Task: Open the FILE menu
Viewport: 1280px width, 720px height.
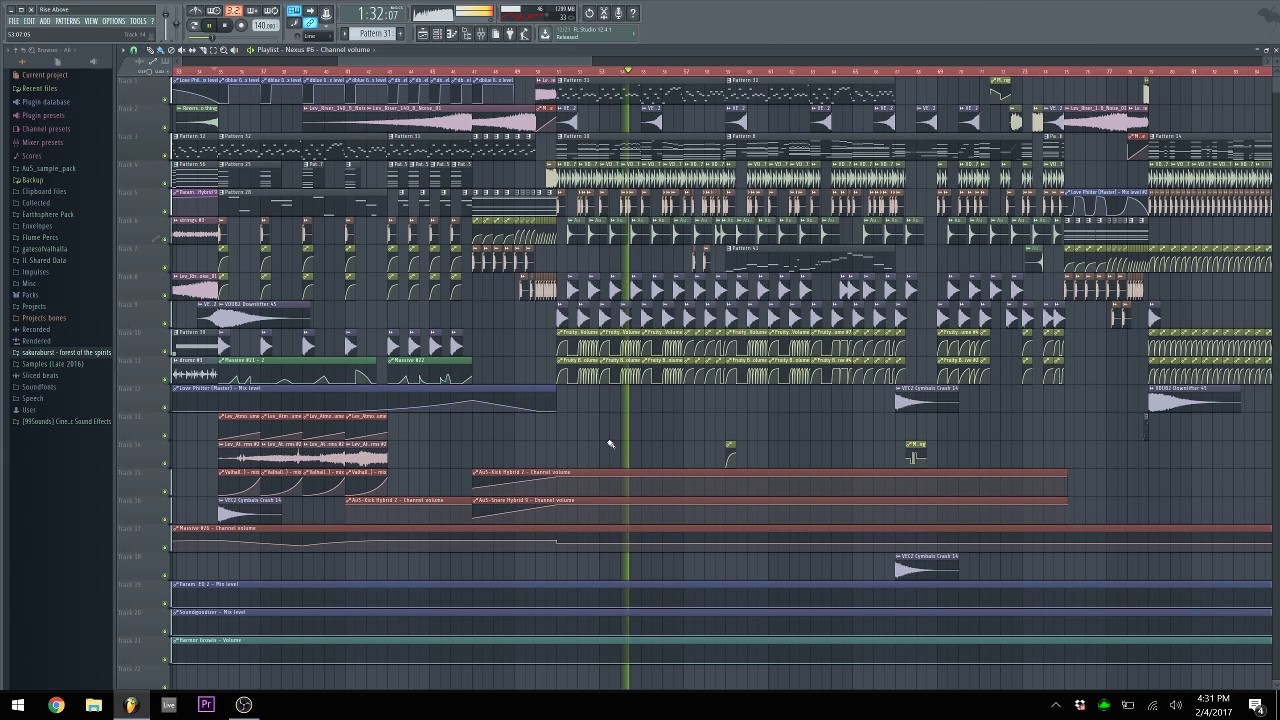Action: pyautogui.click(x=14, y=21)
